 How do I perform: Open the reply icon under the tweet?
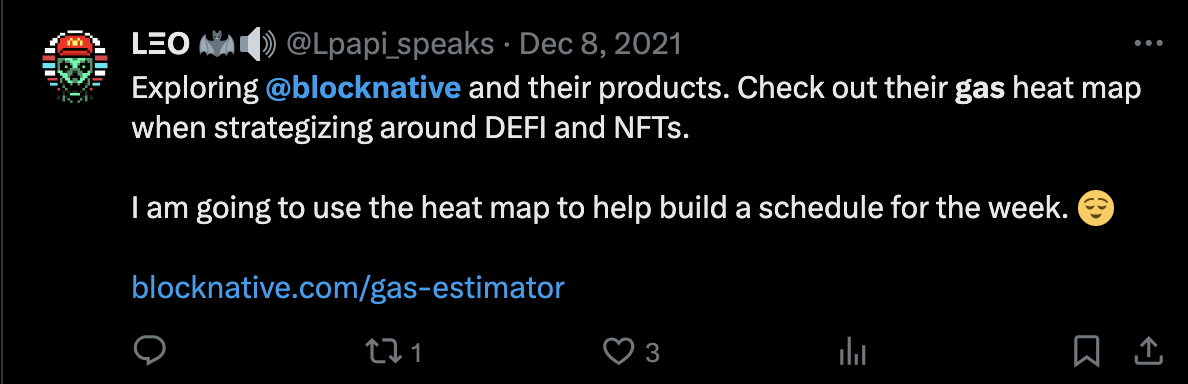tap(149, 351)
